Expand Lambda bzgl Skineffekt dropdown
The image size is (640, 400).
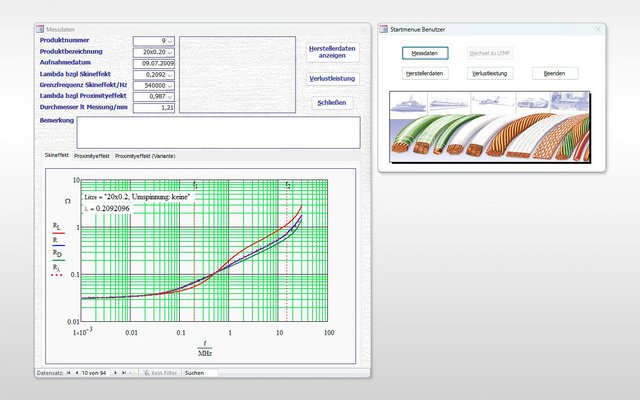pos(171,74)
